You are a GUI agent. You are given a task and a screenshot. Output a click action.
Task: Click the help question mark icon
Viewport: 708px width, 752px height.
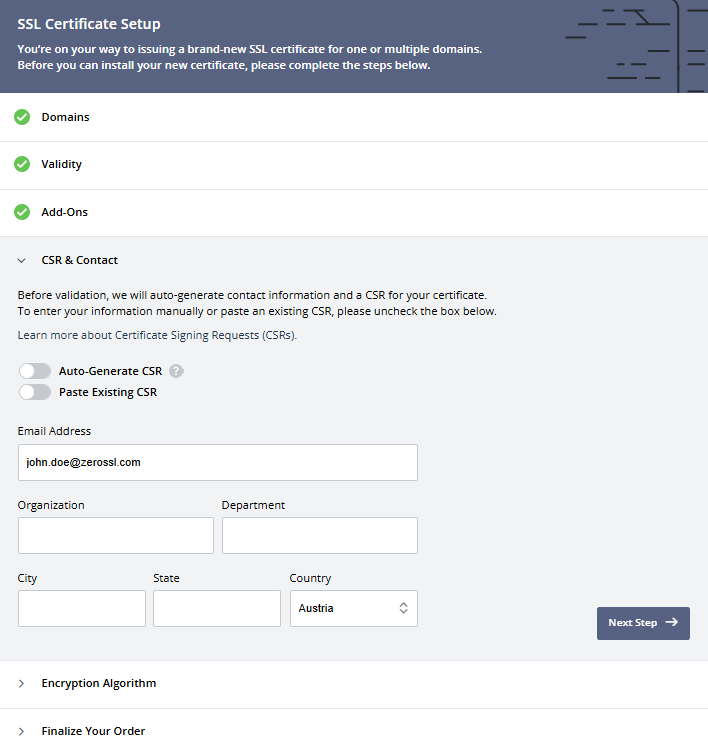click(x=176, y=371)
